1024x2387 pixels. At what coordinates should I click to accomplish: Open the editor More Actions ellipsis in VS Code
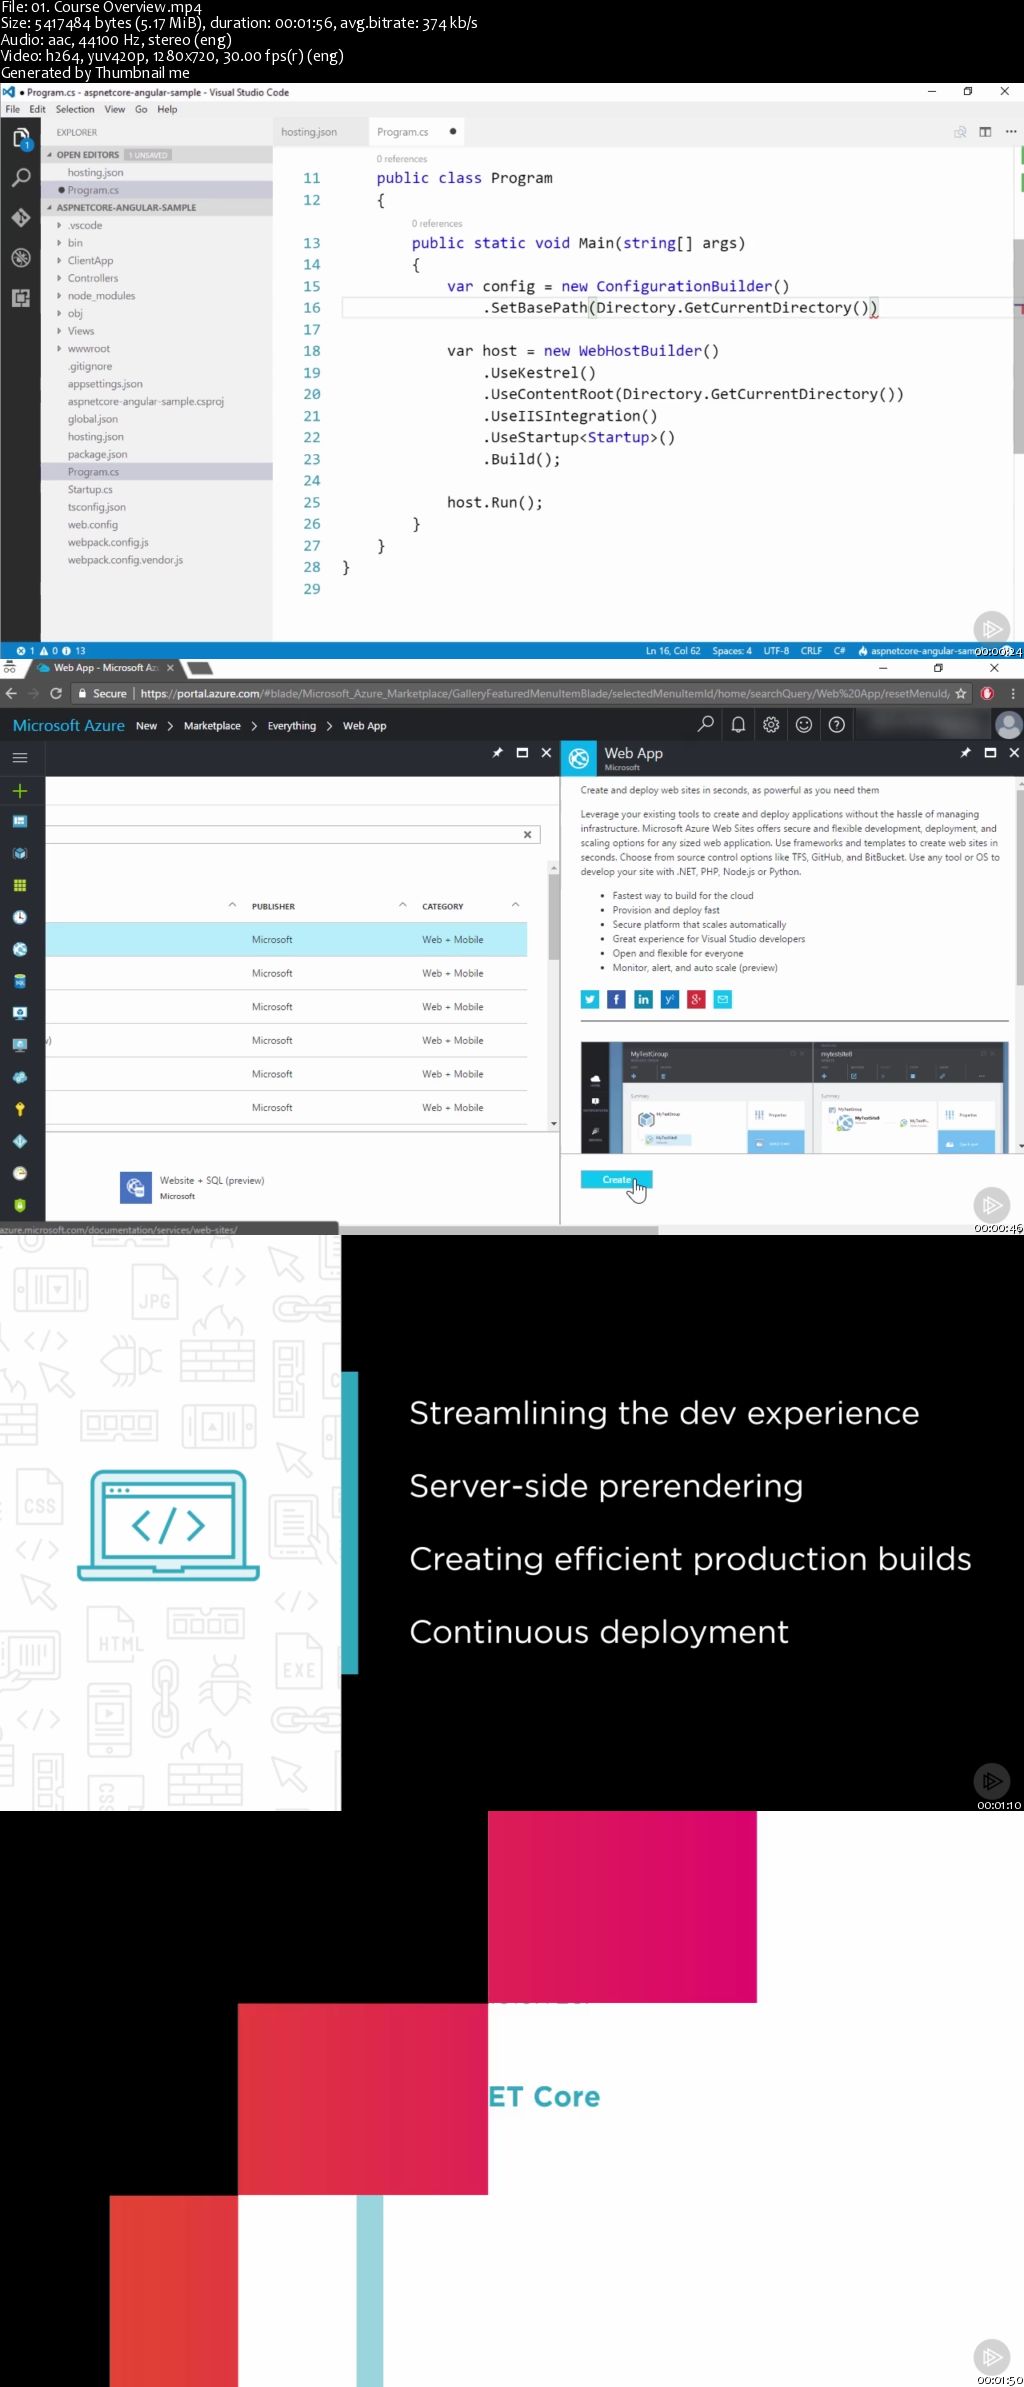tap(1010, 132)
